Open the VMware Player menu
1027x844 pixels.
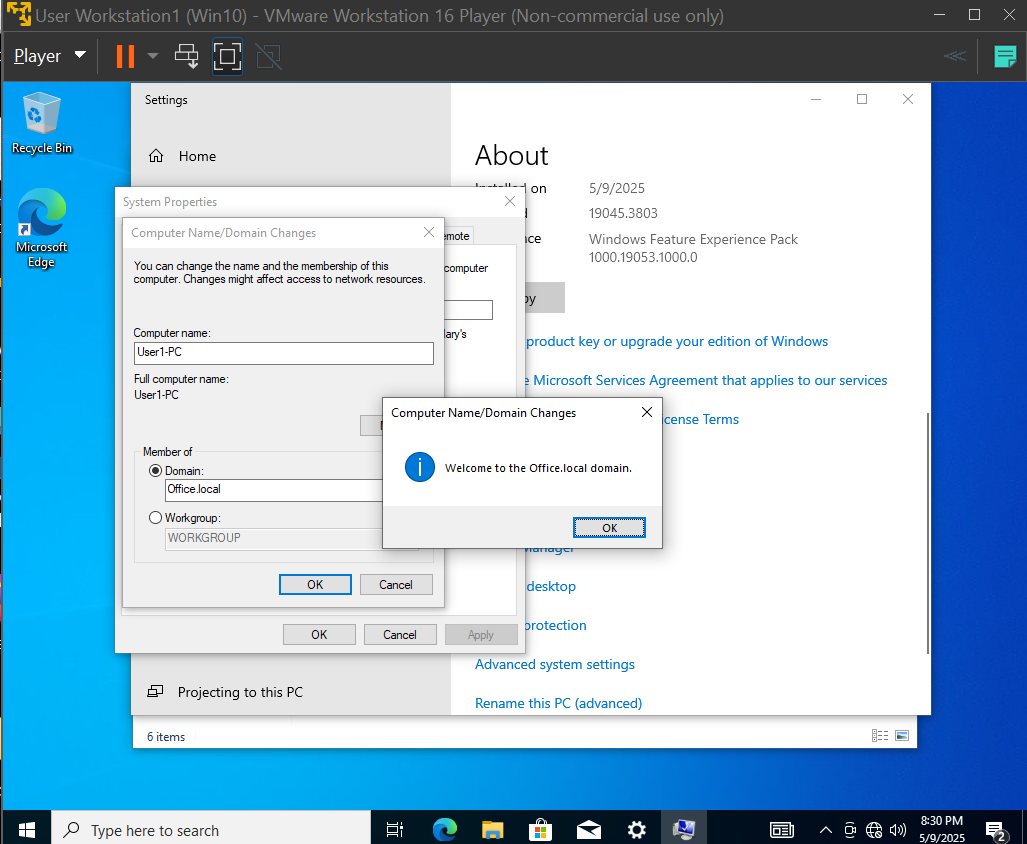[x=50, y=56]
